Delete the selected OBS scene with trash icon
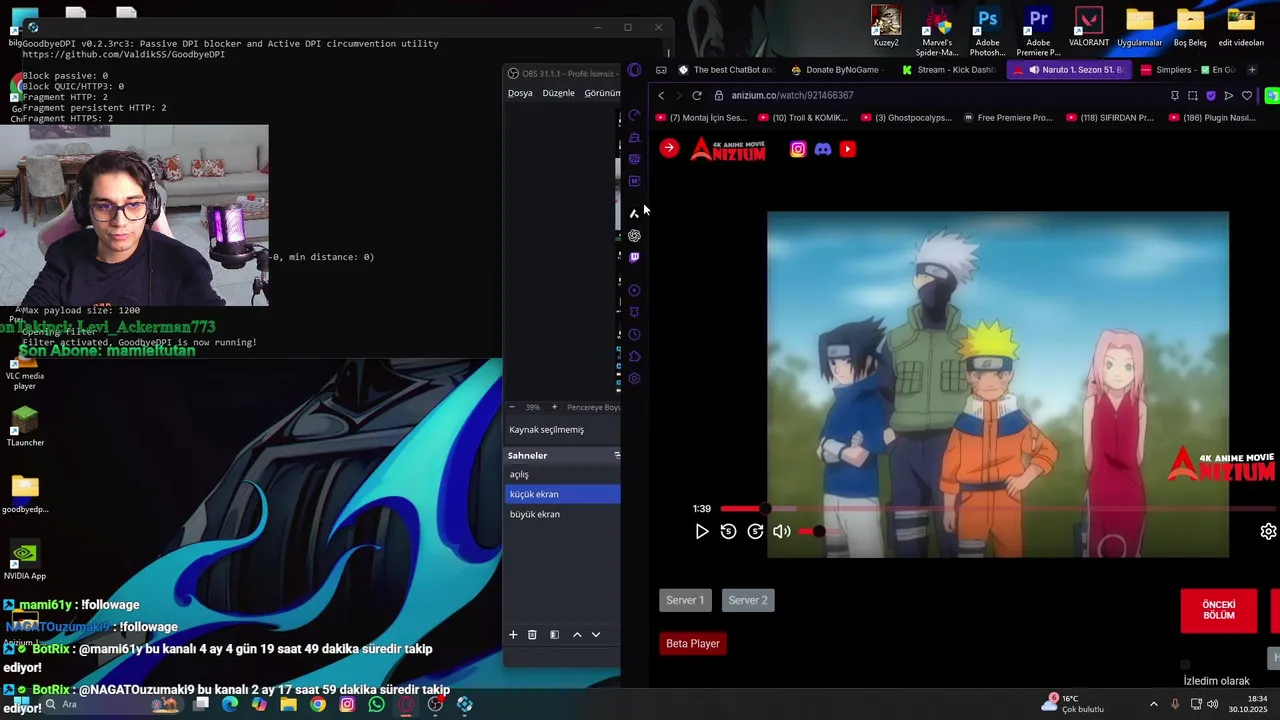1280x720 pixels. coord(532,635)
